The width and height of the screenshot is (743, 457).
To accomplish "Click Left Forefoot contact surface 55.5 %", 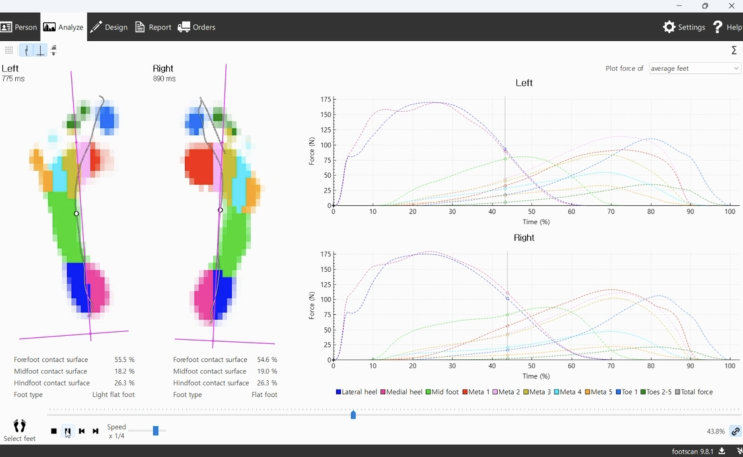I will [x=74, y=360].
